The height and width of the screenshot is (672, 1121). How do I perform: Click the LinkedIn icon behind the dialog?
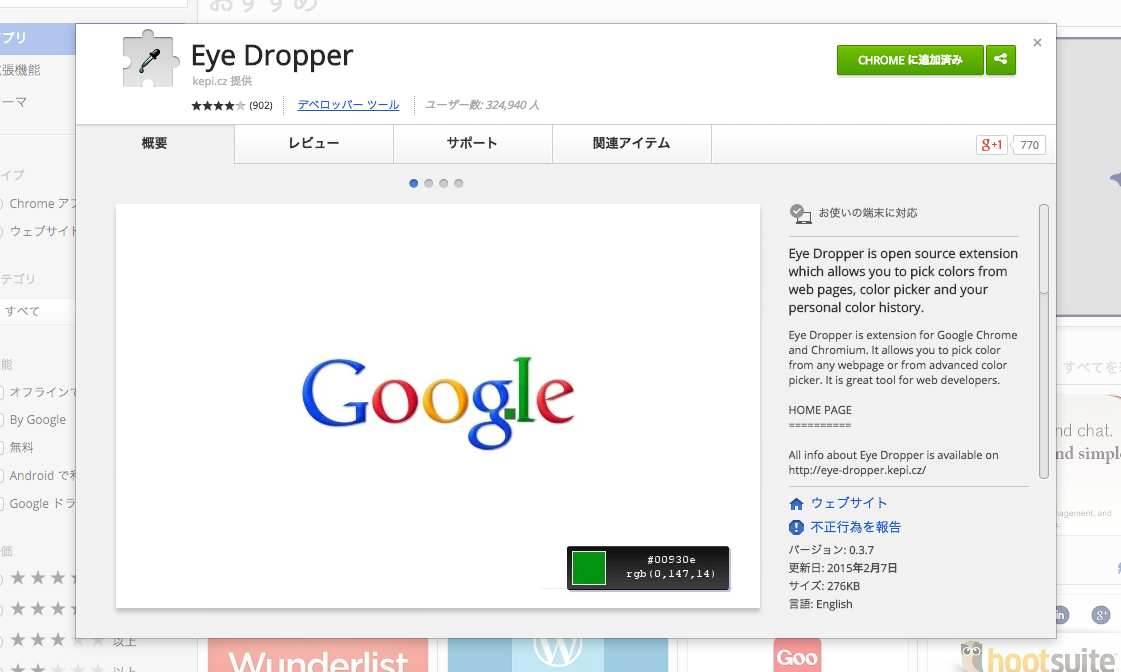coord(1061,615)
